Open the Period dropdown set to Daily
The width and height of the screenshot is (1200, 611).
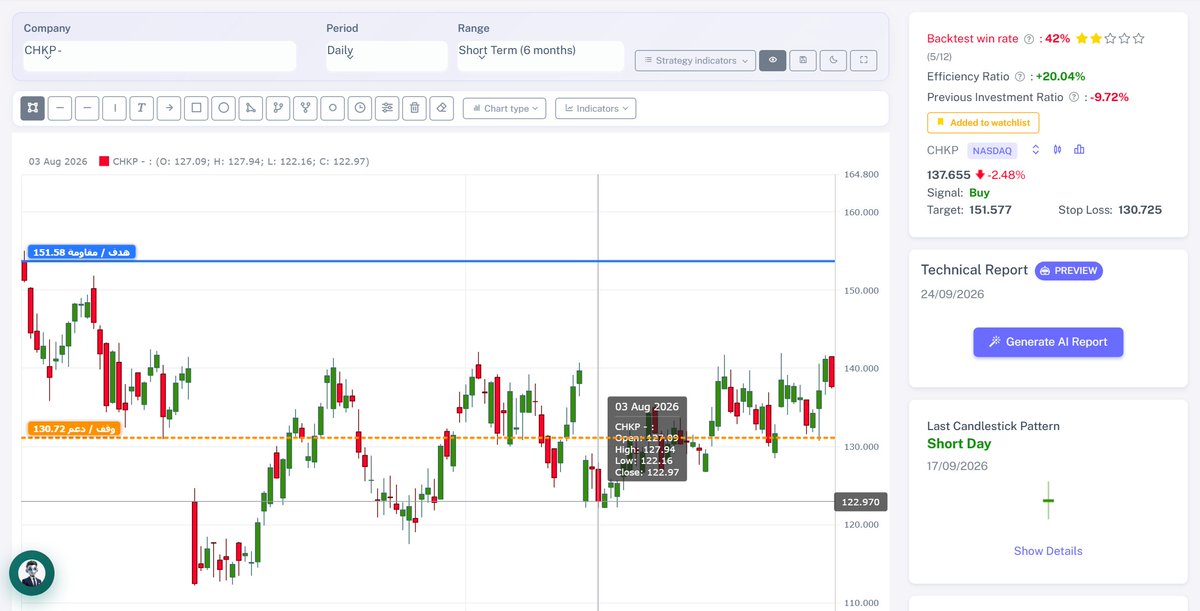[x=386, y=56]
